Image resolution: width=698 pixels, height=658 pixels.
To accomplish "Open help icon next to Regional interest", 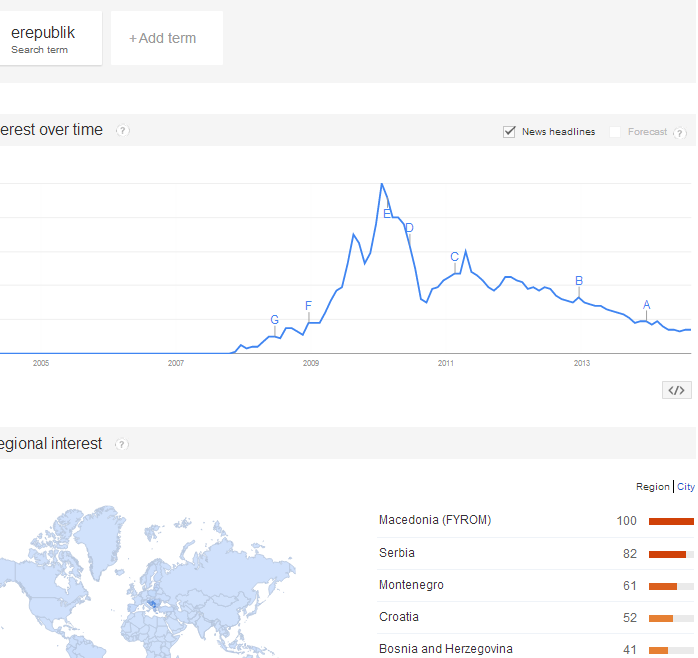I will pos(122,444).
